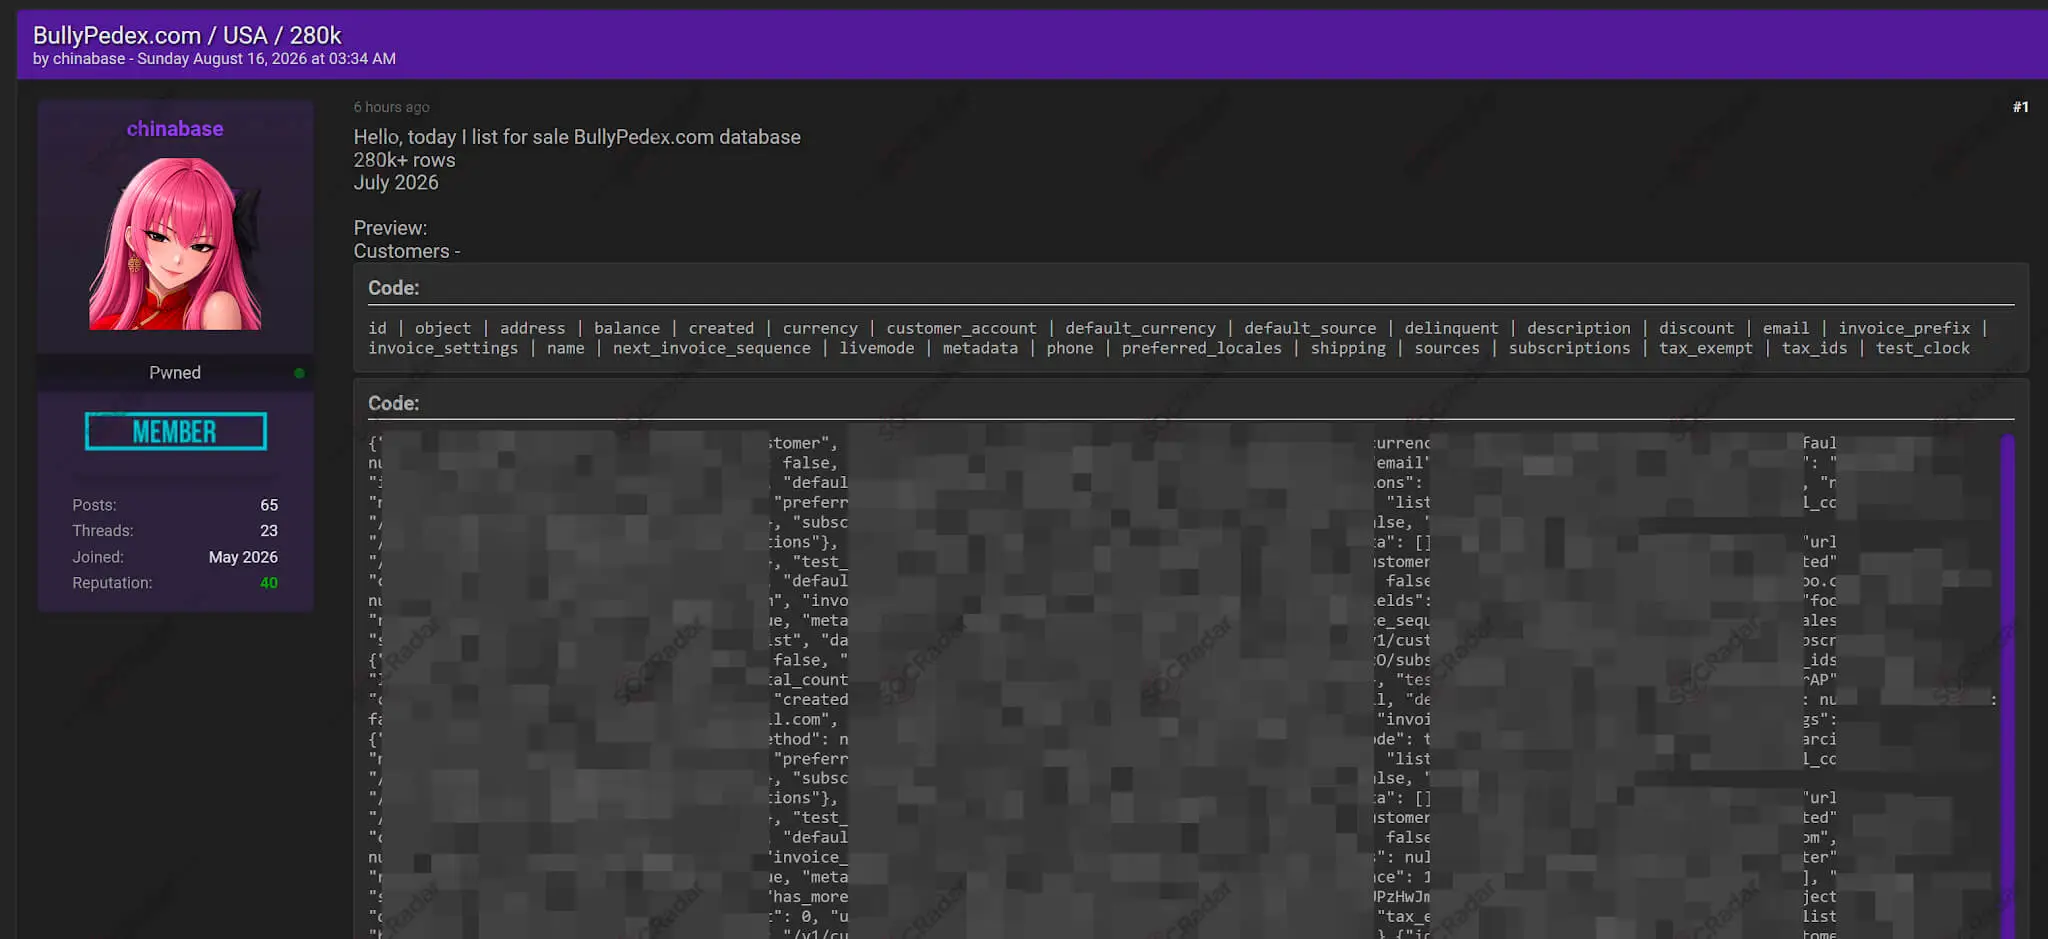The width and height of the screenshot is (2048, 939).
Task: Click 'email' field name in header list
Action: point(1786,328)
